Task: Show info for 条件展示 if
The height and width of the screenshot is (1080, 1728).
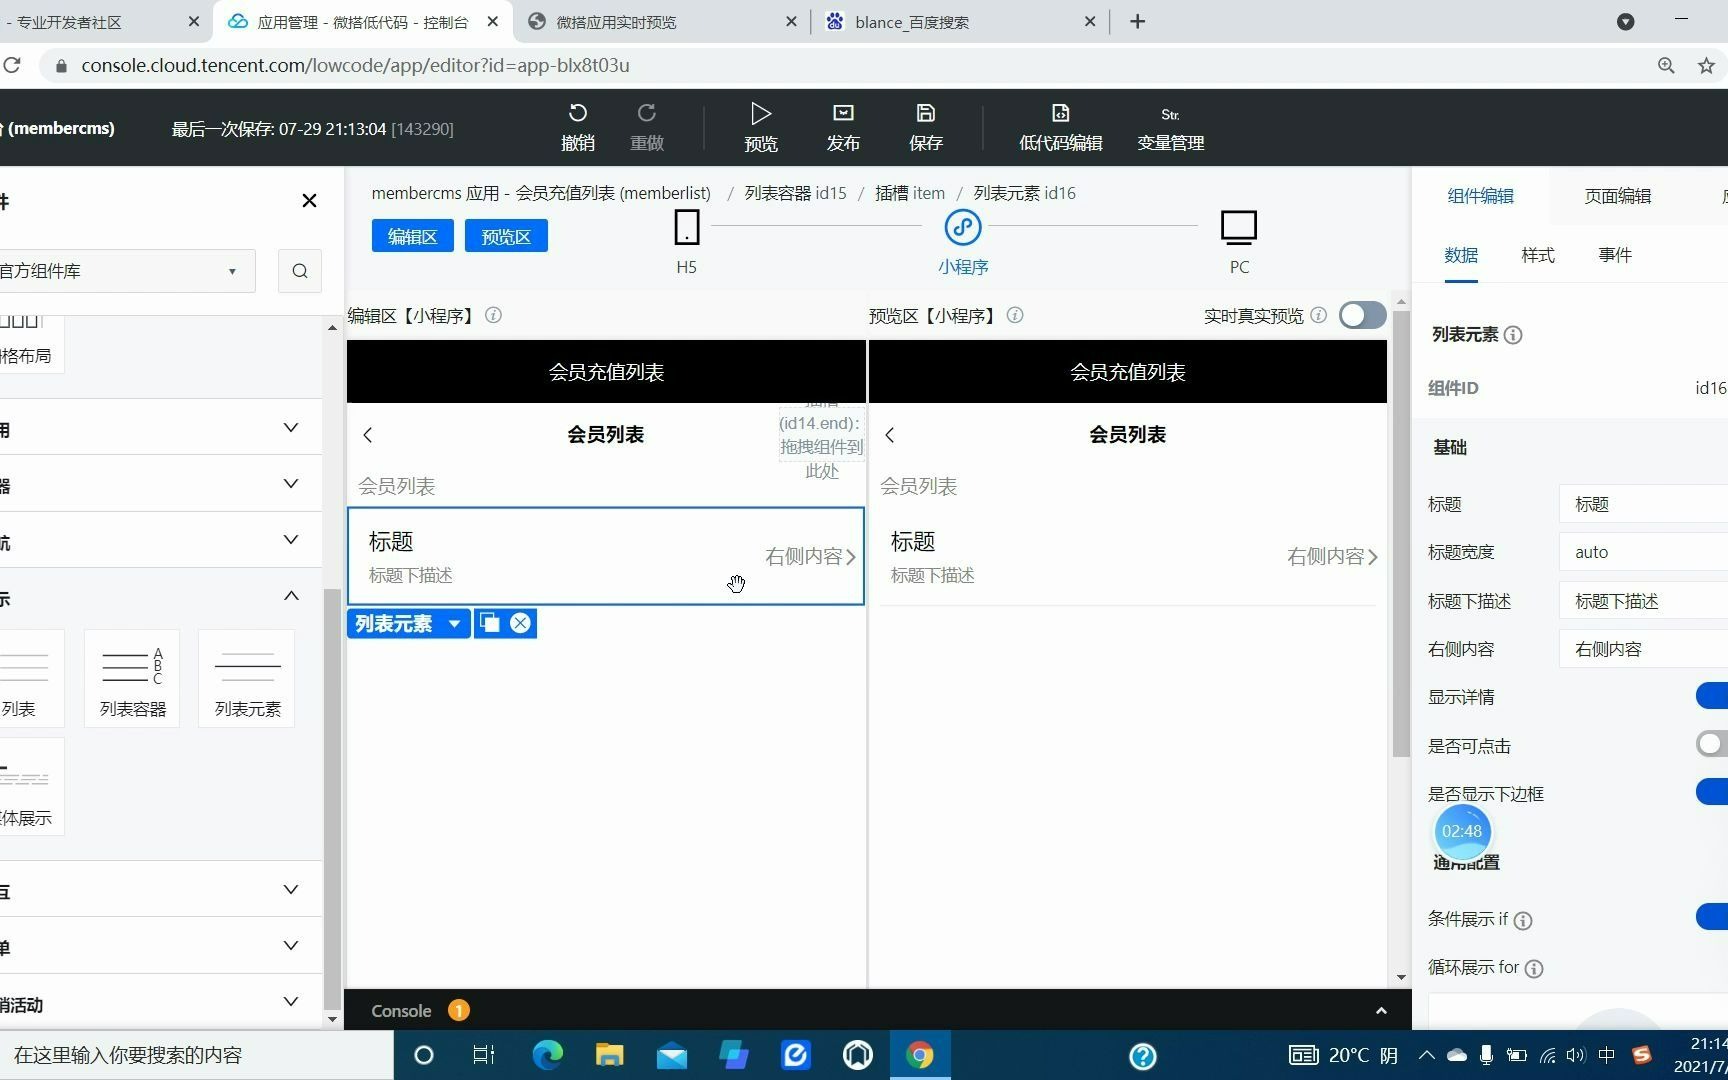Action: click(1523, 920)
